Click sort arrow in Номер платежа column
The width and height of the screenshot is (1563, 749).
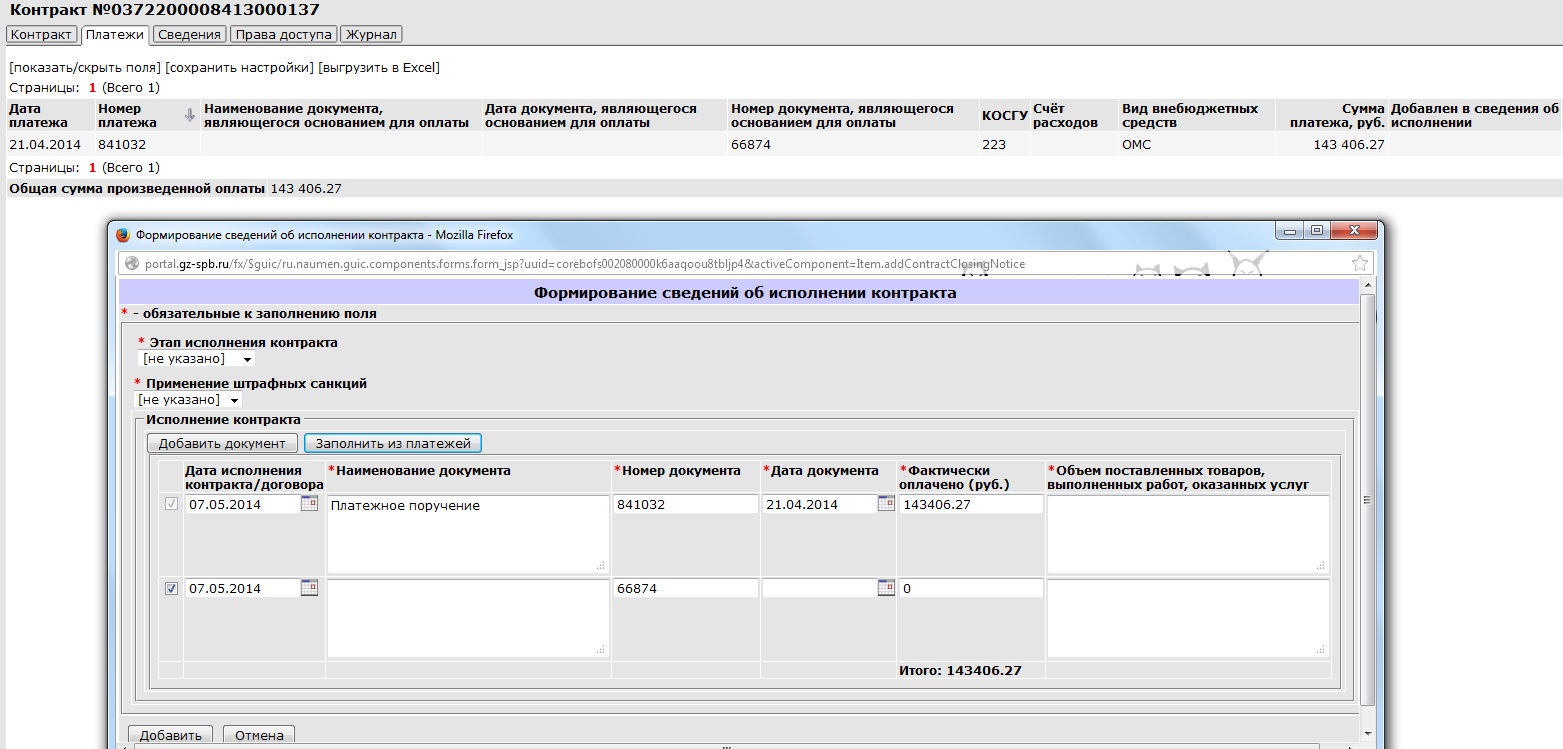pos(190,116)
